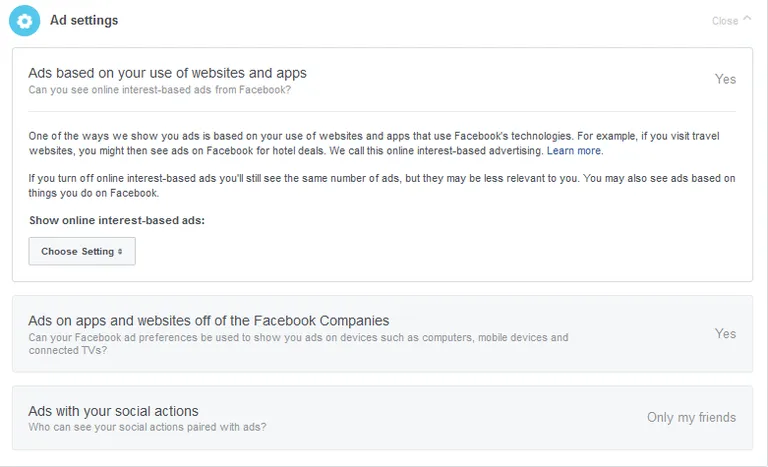This screenshot has height=467, width=768.
Task: Follow the Learn more link
Action: pos(575,151)
